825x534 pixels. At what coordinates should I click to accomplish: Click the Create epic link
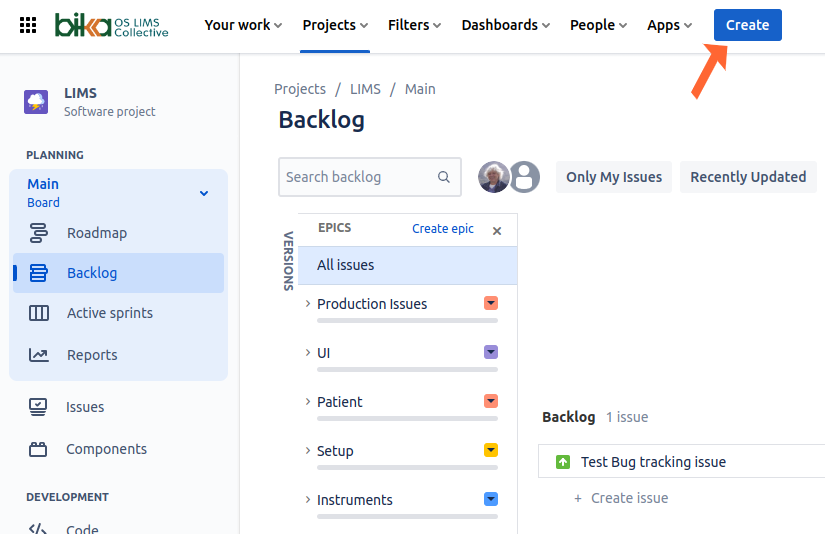coord(443,229)
